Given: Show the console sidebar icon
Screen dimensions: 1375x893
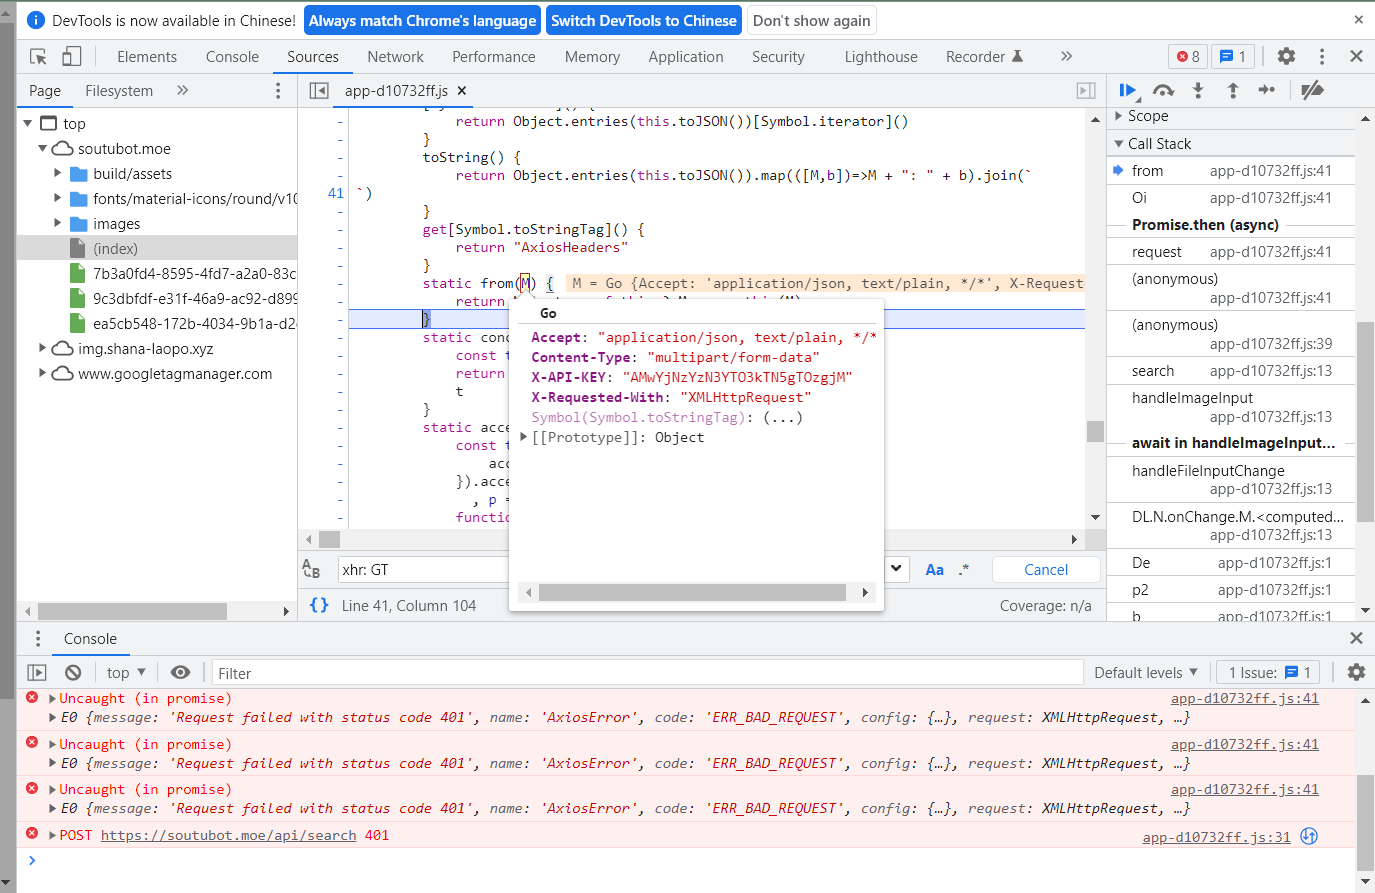Looking at the screenshot, I should point(37,673).
